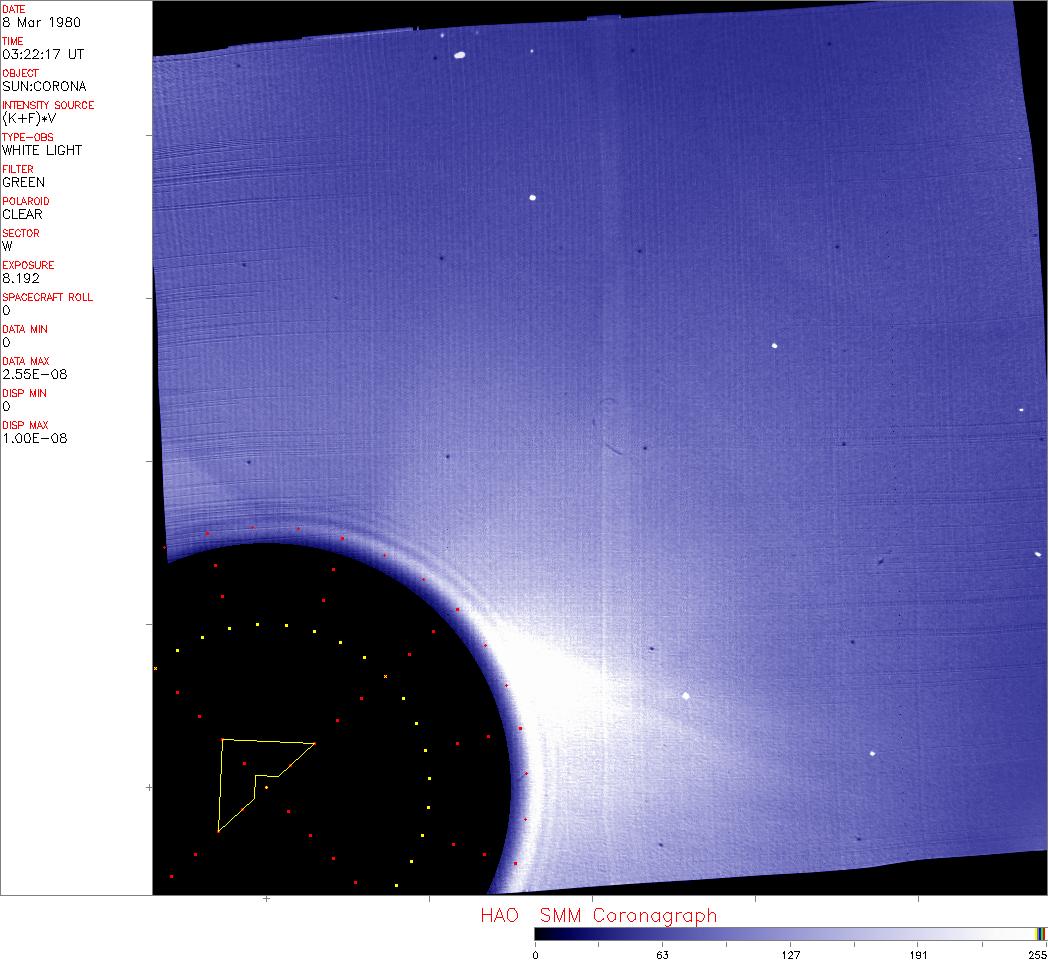The image size is (1048, 960).
Task: Click the "191" tick label under the colorbar
Action: click(x=918, y=954)
